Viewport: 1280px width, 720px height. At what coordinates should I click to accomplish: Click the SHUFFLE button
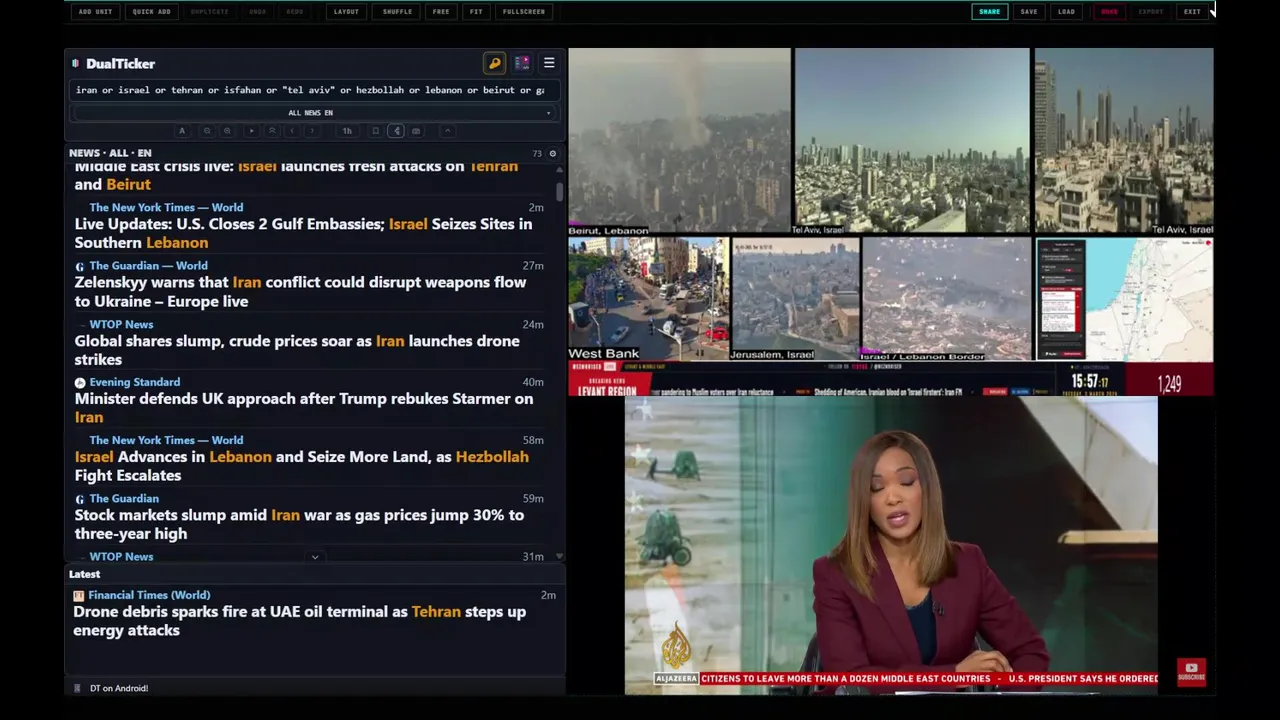(x=397, y=12)
